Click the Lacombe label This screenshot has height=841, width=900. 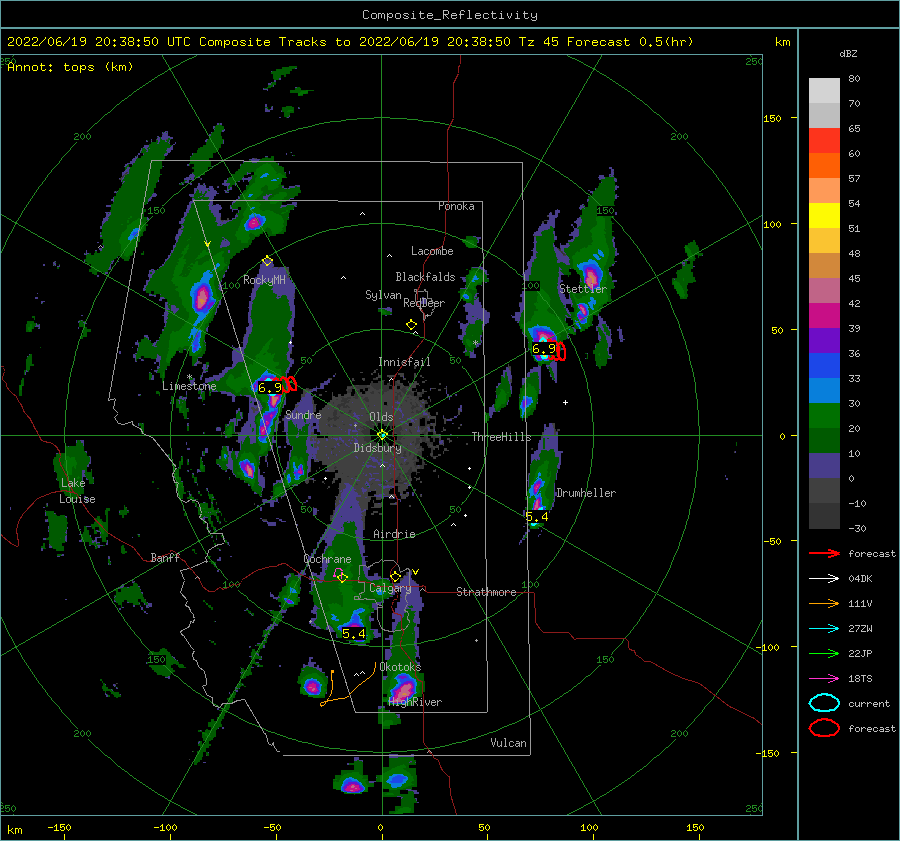pyautogui.click(x=432, y=251)
